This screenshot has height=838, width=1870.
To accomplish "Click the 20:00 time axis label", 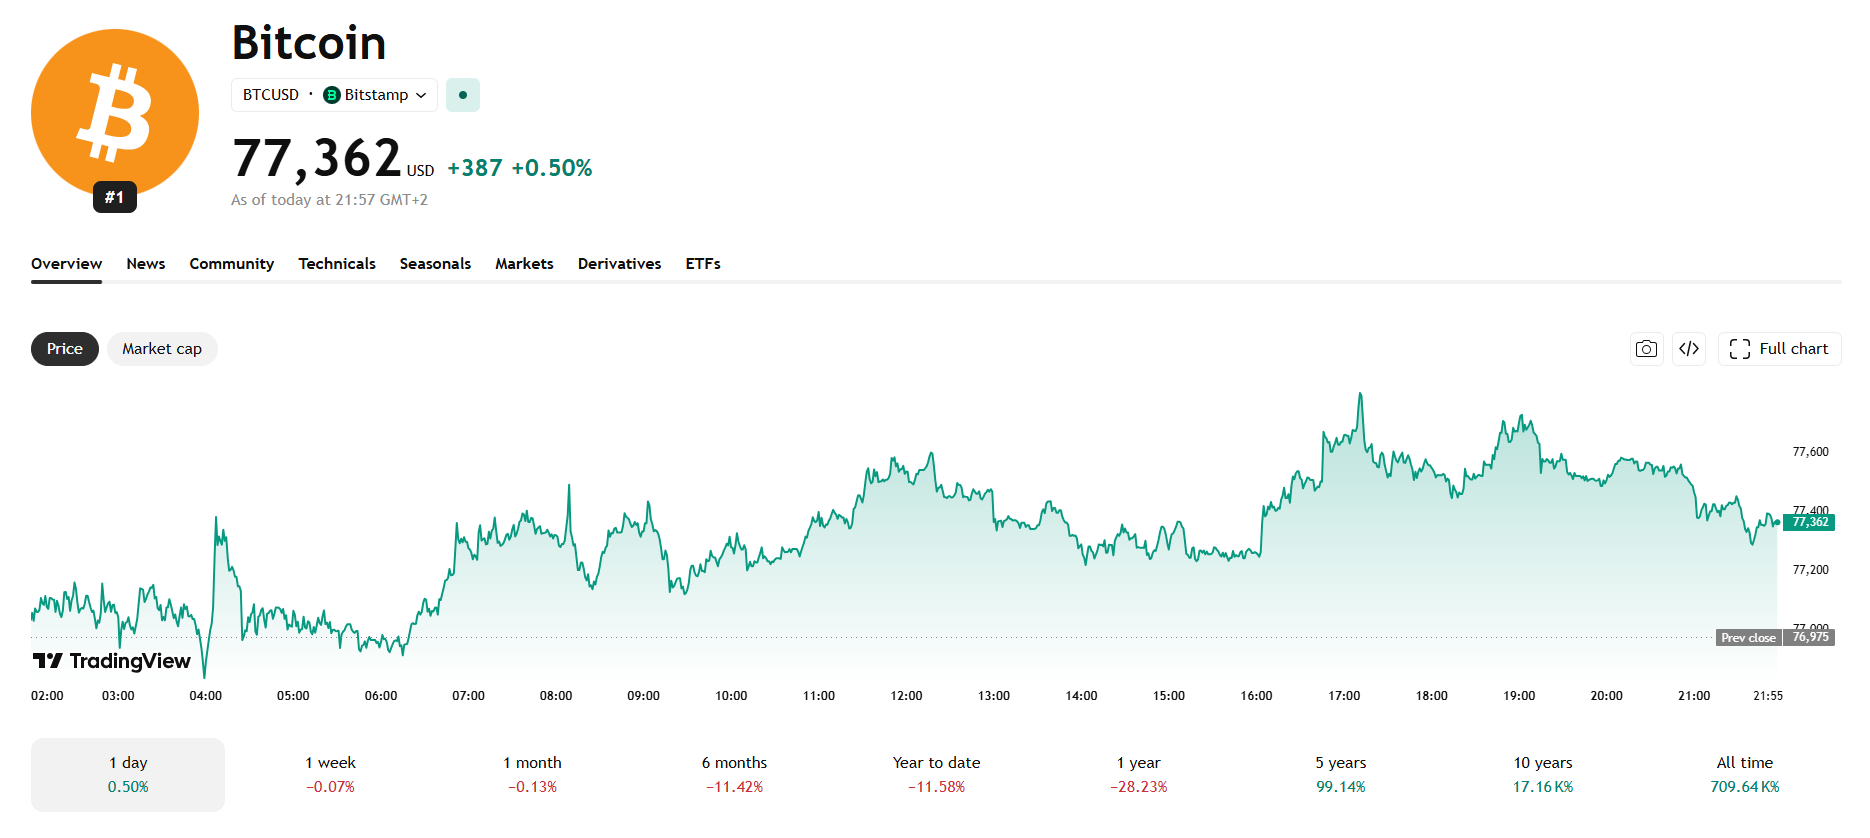I will 1606,696.
